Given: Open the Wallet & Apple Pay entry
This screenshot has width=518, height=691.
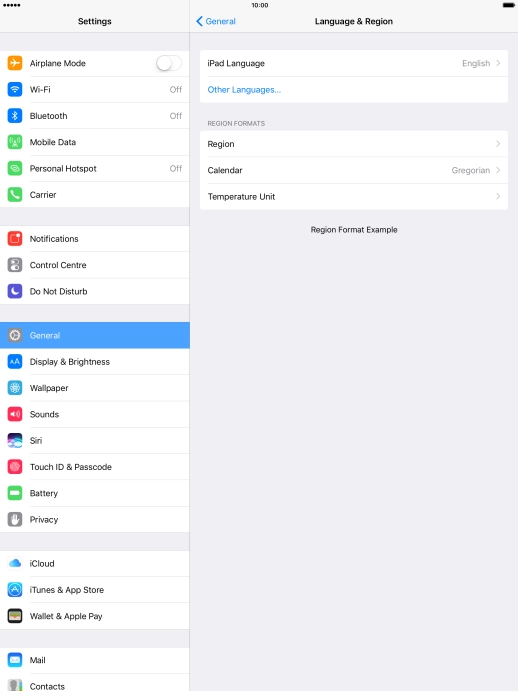Looking at the screenshot, I should point(95,616).
